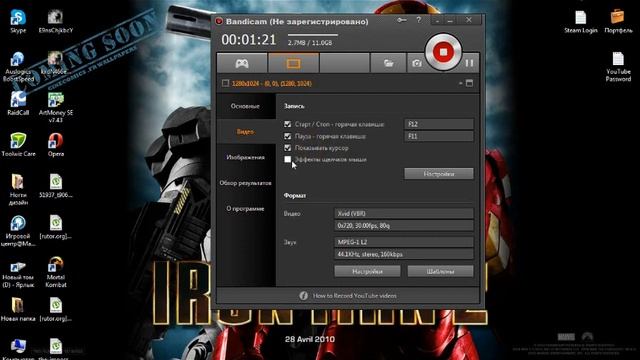Image resolution: width=640 pixels, height=360 pixels.
Task: Open the output folder icon in Bandicam
Action: tap(388, 63)
